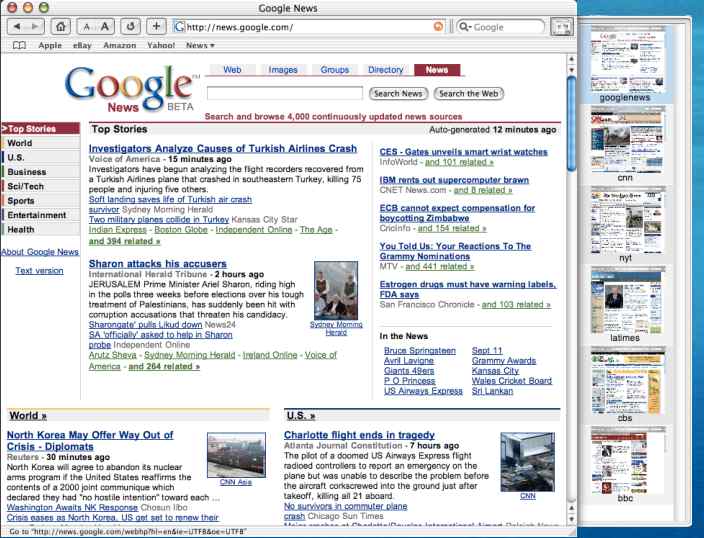Increase text size with the large A
The height and width of the screenshot is (538, 704).
point(105,26)
